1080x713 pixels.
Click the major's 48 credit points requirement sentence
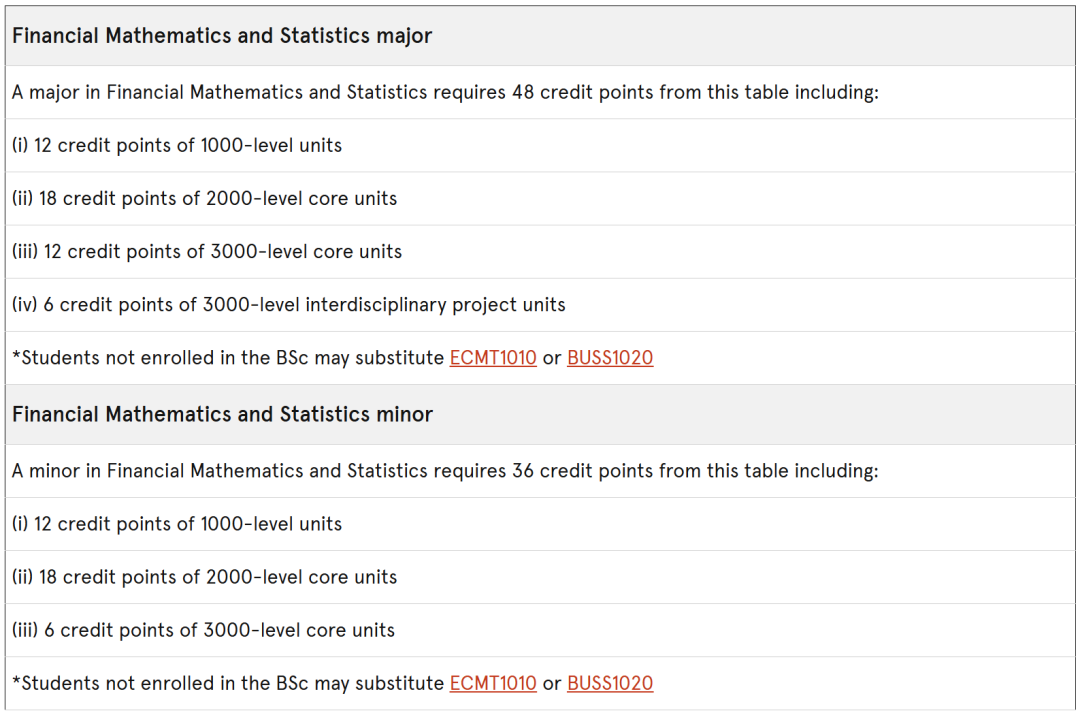[x=445, y=92]
